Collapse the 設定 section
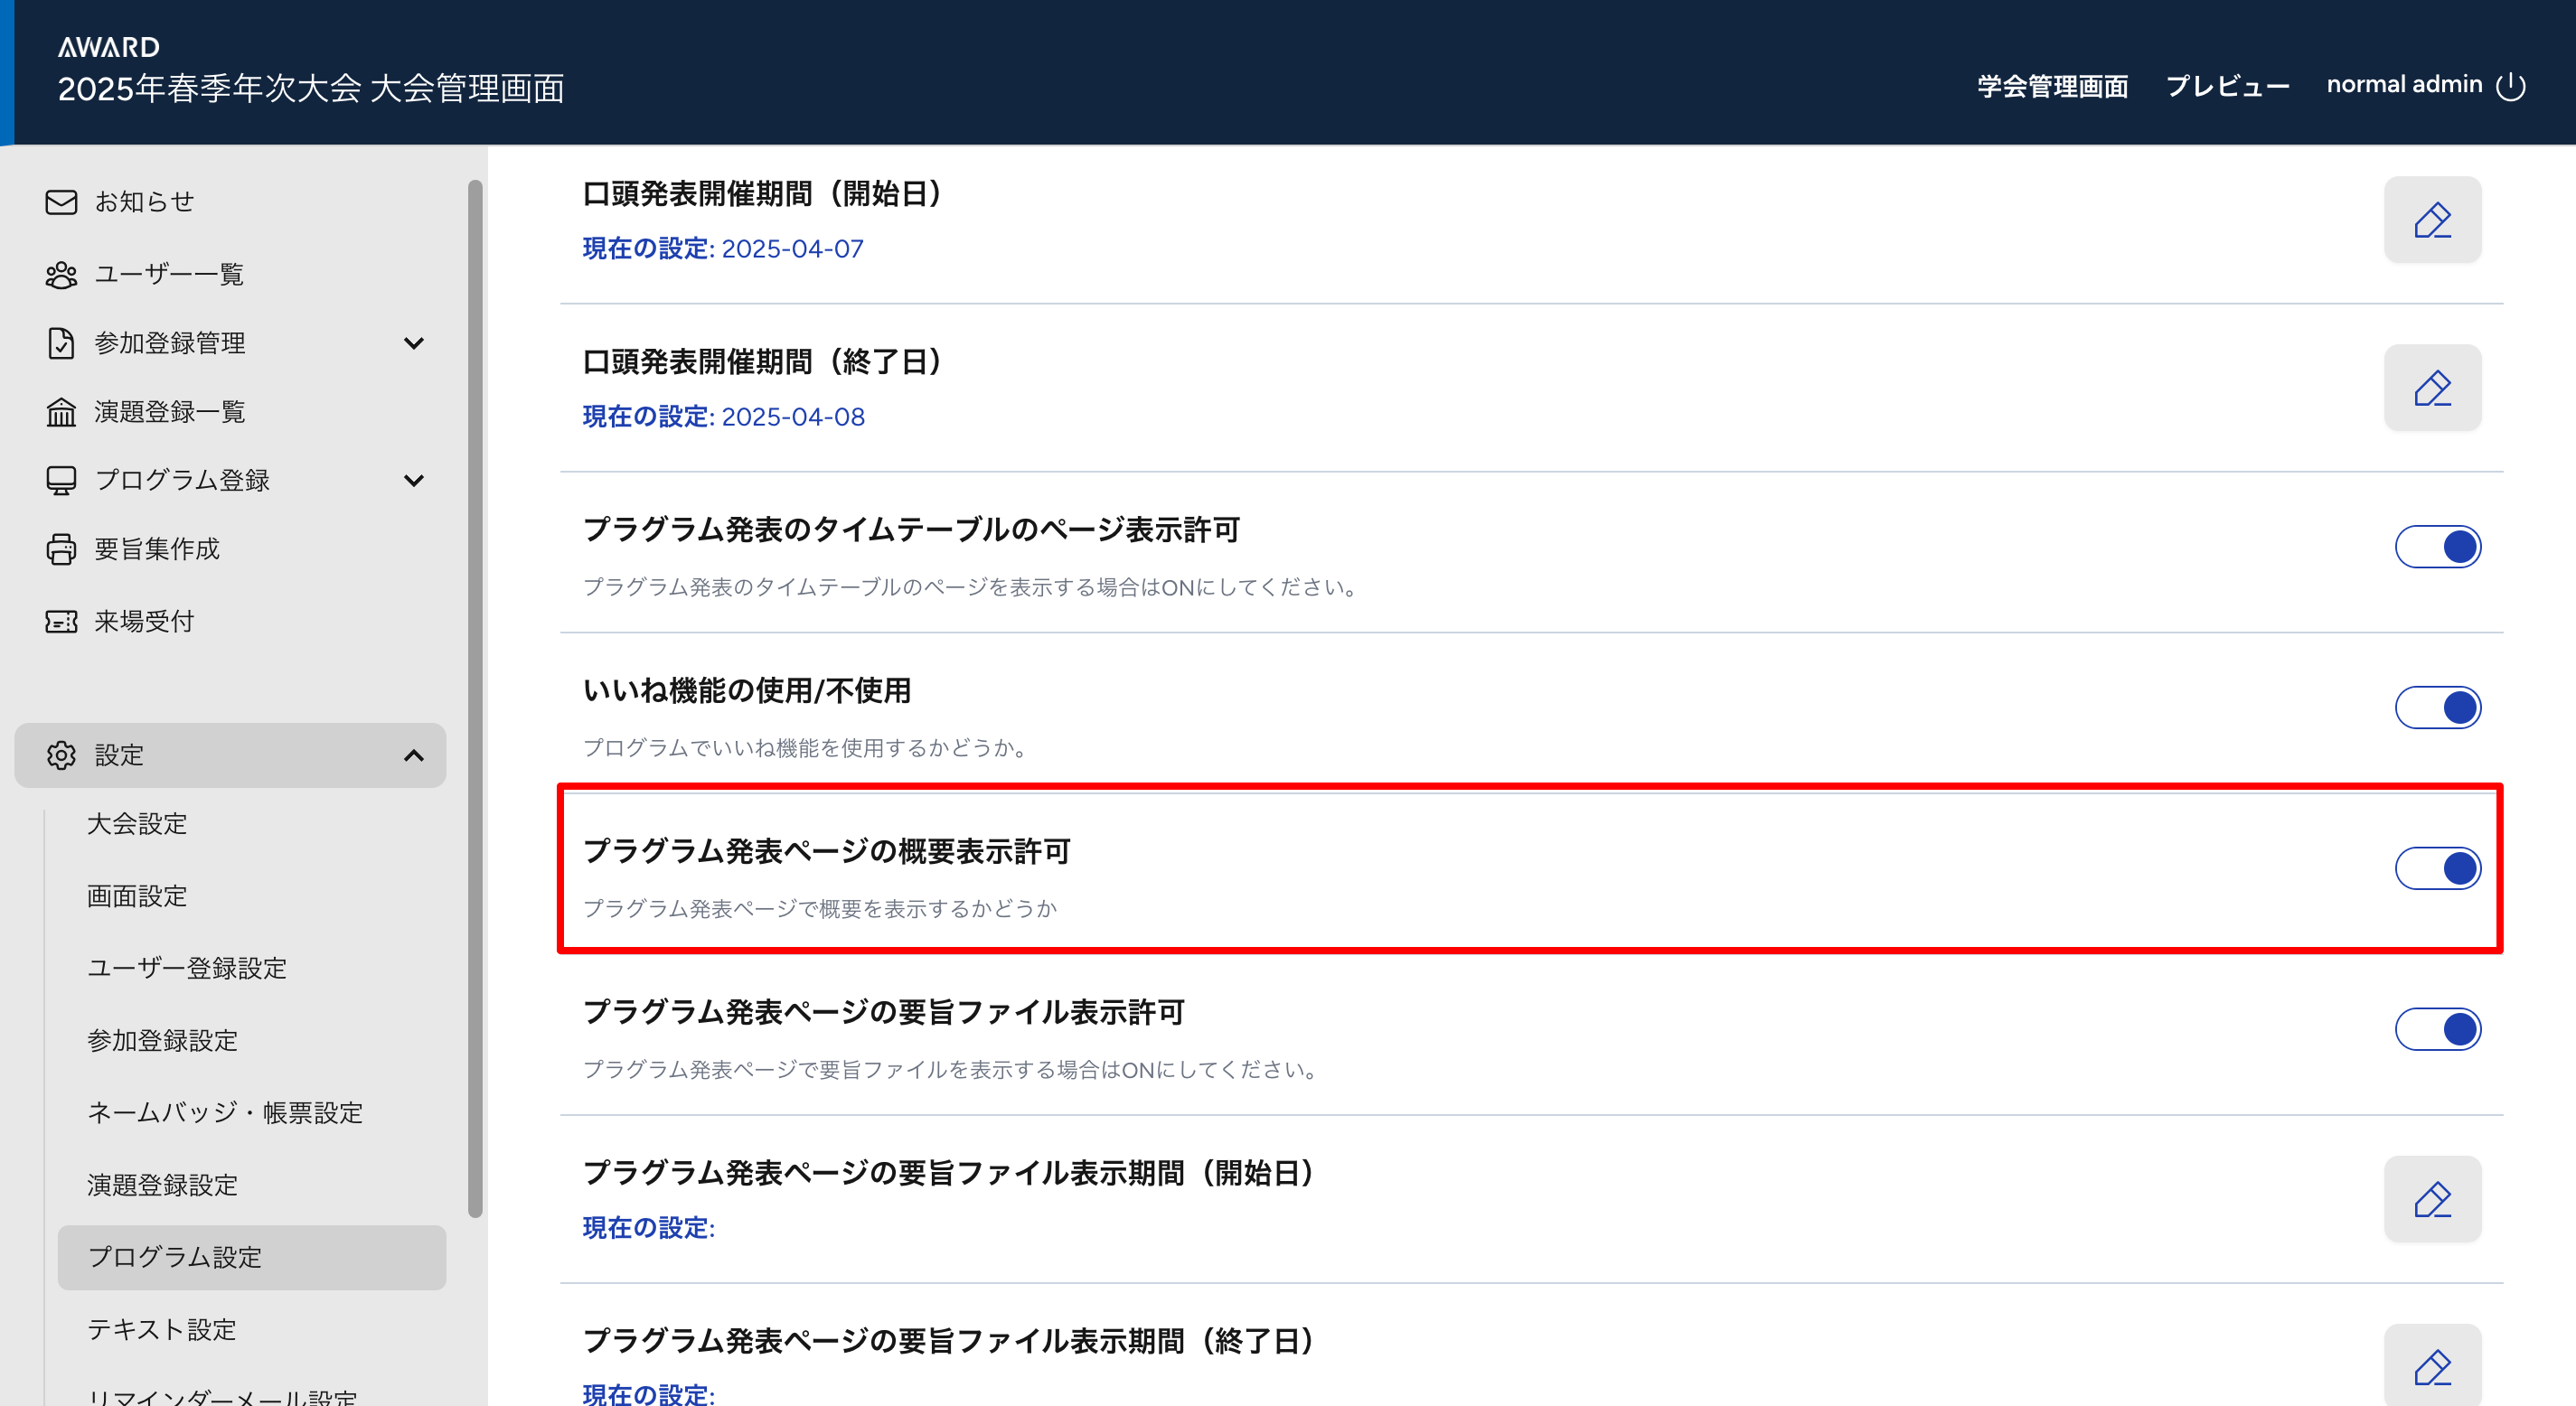This screenshot has height=1406, width=2576. [x=414, y=755]
